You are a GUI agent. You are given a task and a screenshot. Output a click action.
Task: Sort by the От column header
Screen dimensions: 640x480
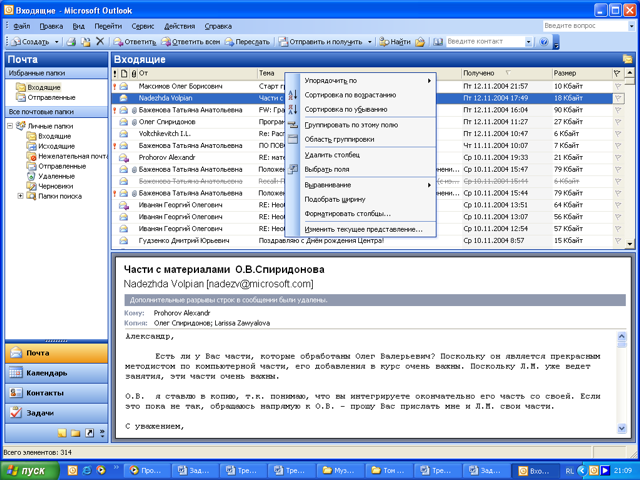pos(197,73)
